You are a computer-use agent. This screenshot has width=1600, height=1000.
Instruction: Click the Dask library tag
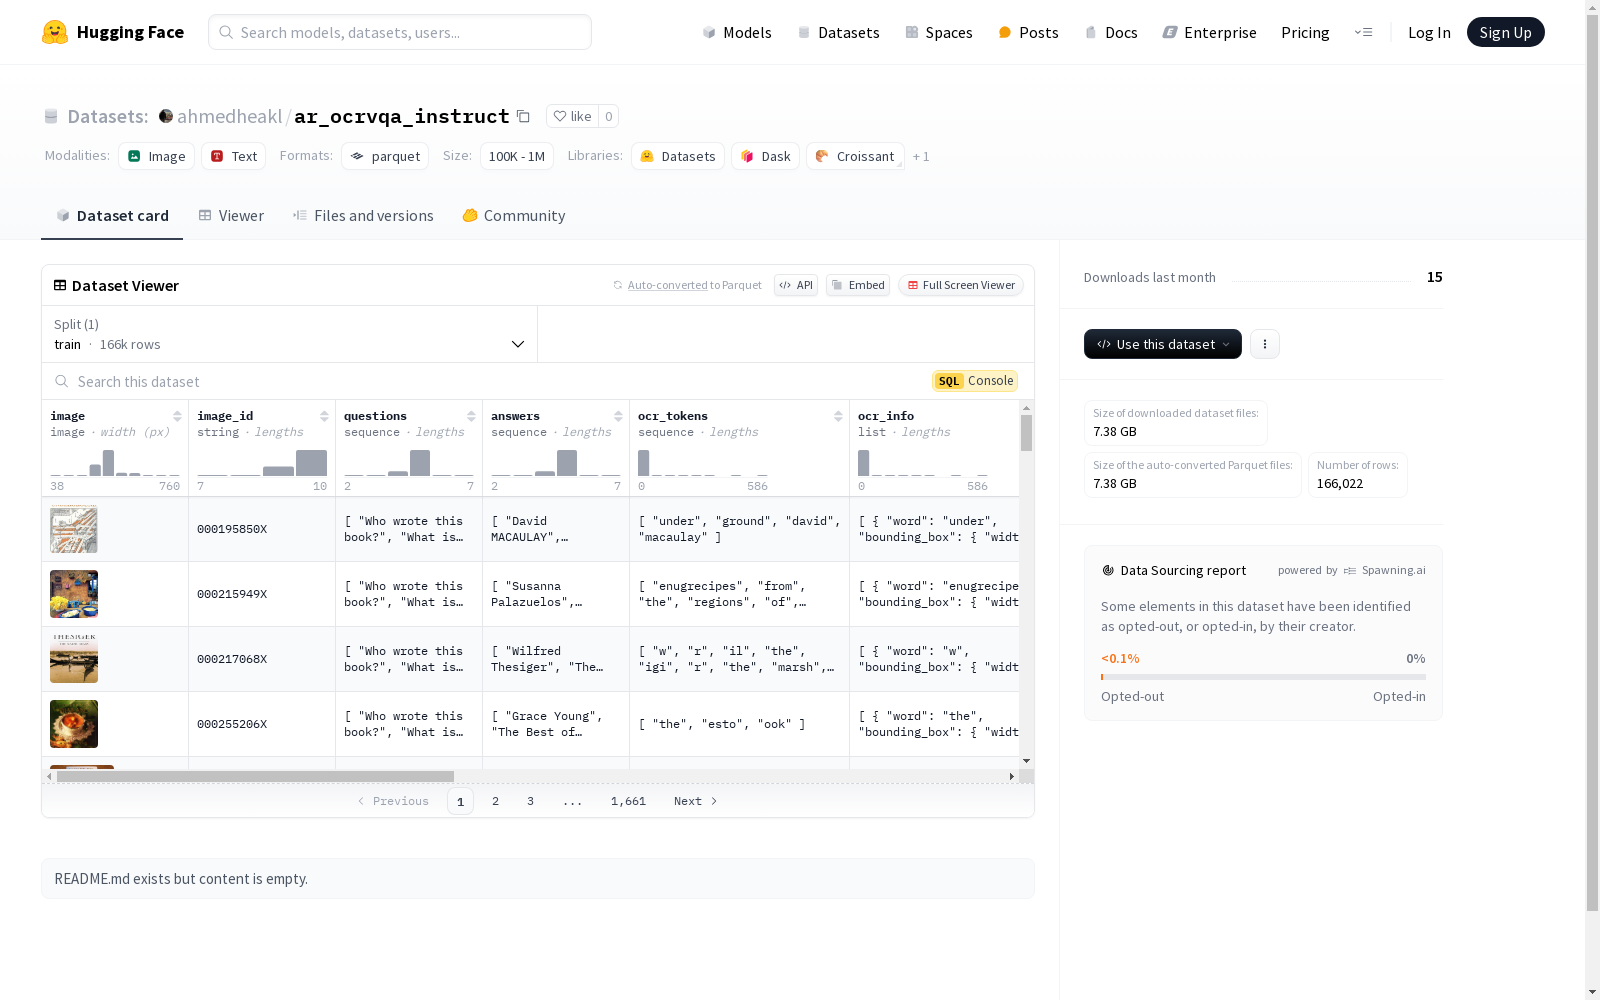point(765,156)
